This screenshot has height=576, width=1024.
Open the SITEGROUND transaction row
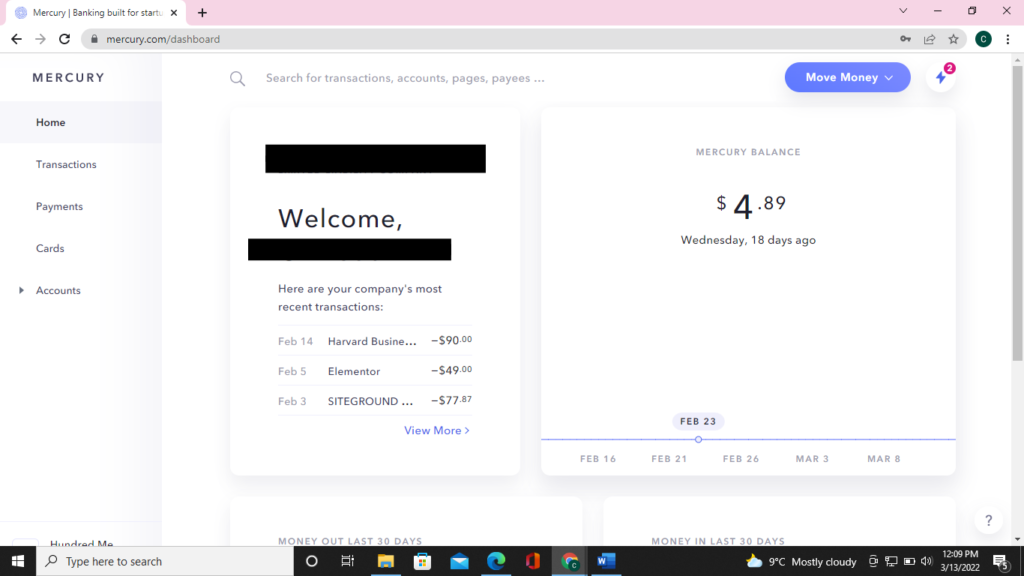coord(375,401)
